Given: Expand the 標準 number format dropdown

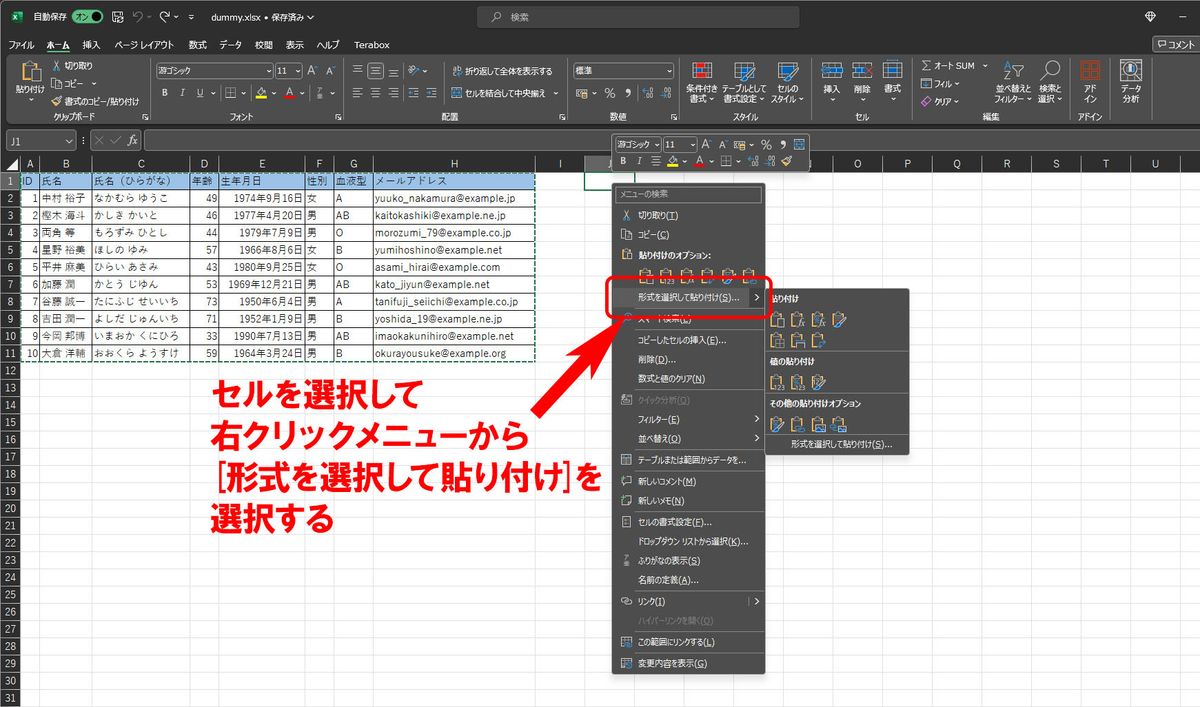Looking at the screenshot, I should point(670,71).
